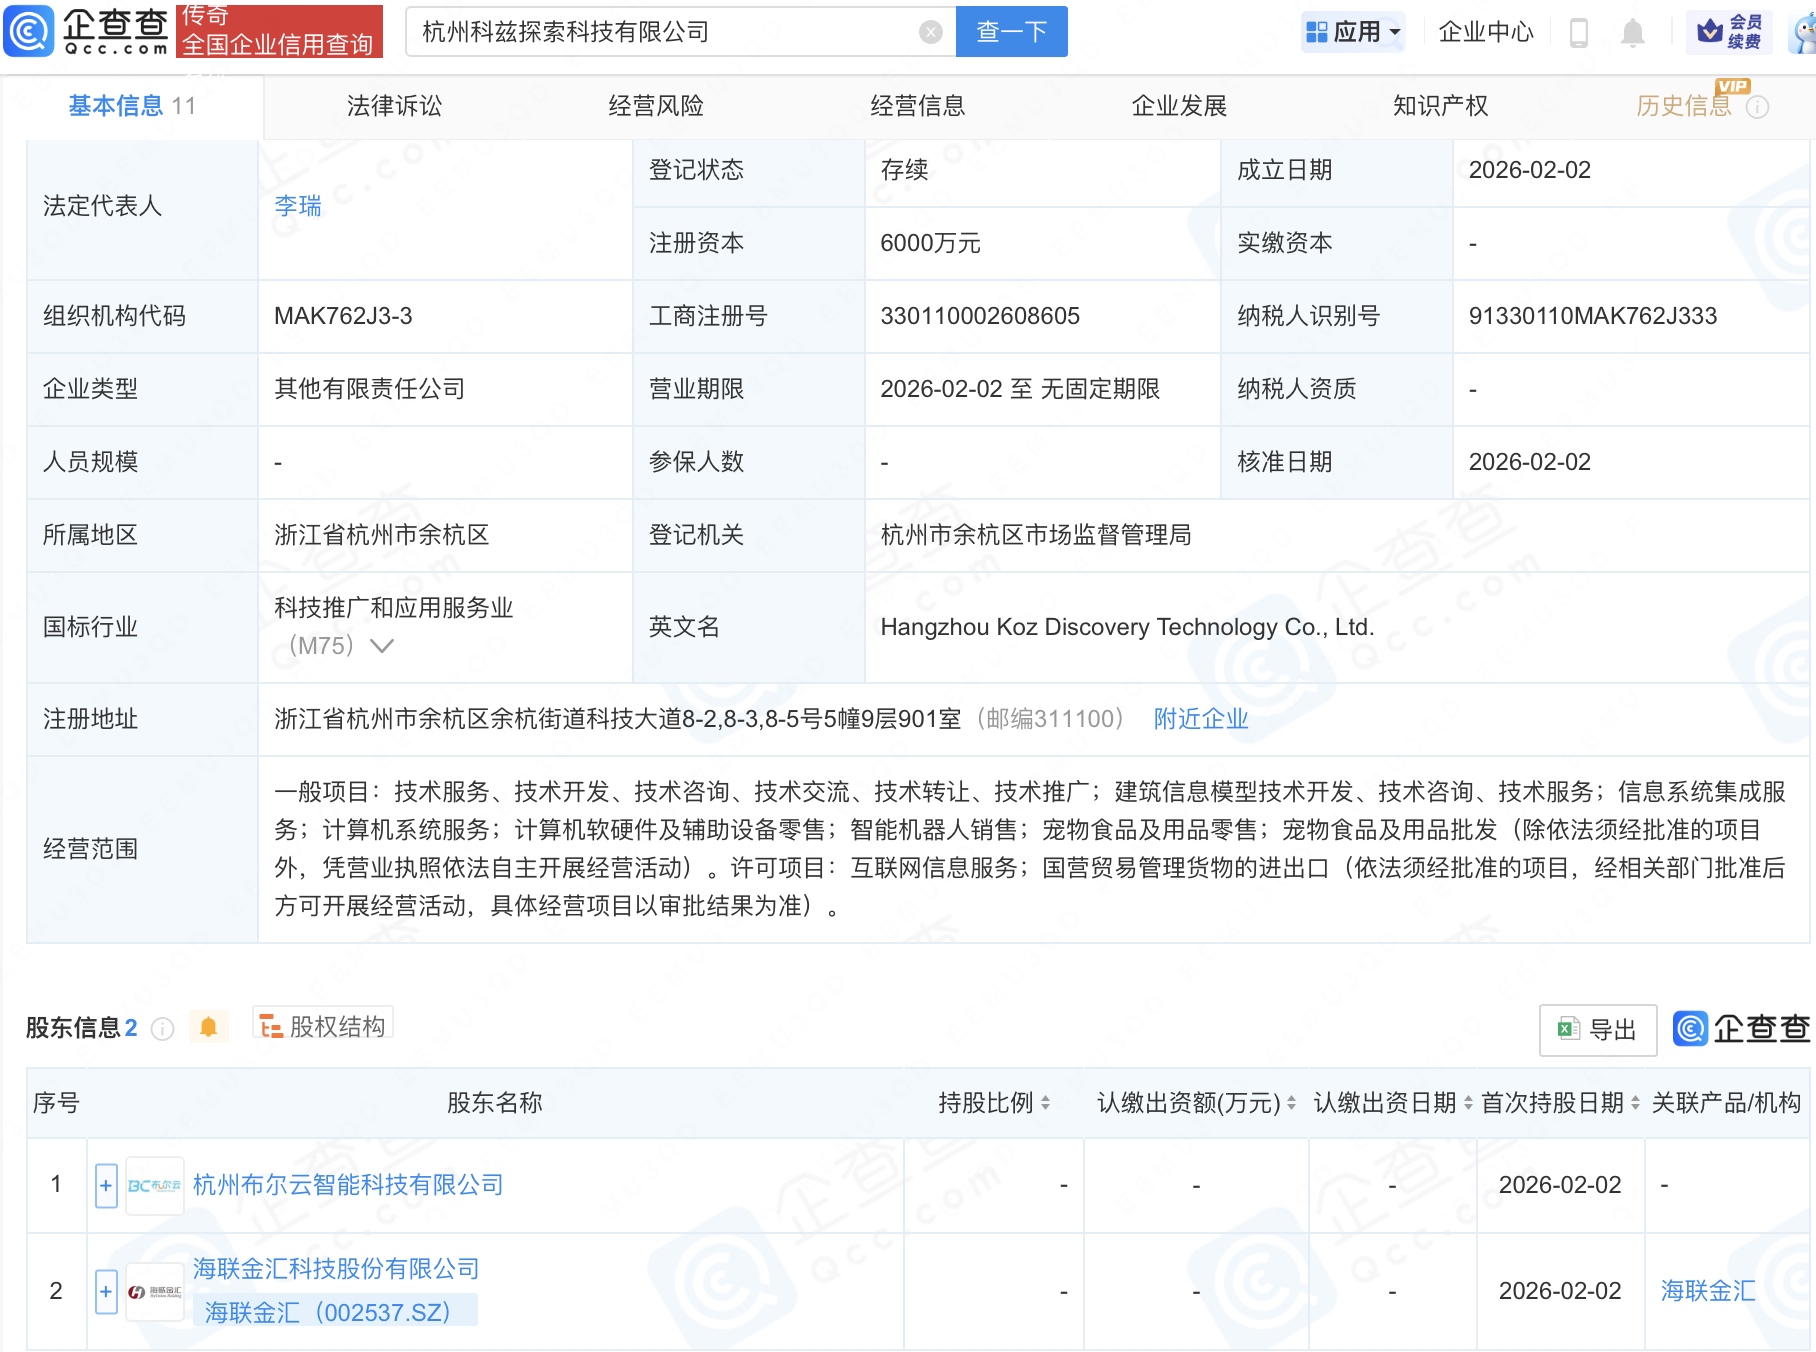
Task: Click the 查一下 search button
Action: [x=1011, y=32]
